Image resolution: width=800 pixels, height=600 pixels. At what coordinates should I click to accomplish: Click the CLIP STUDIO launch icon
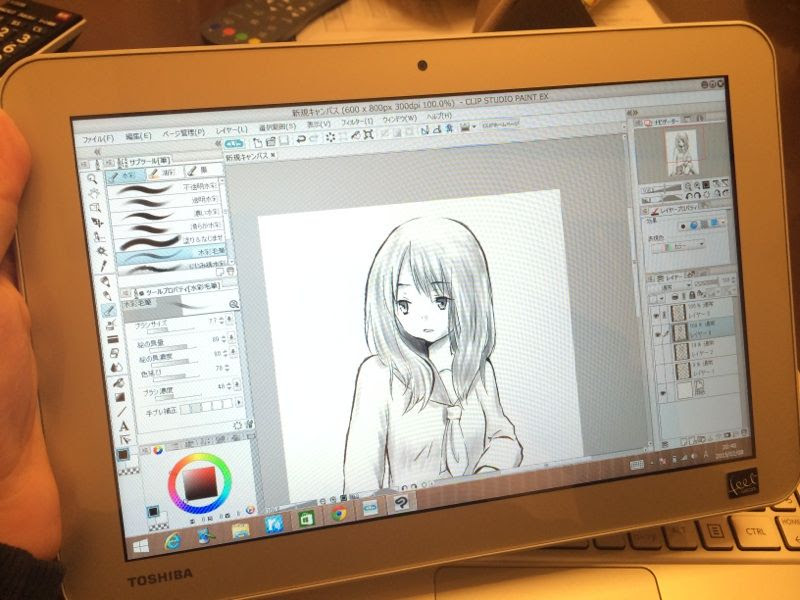(x=234, y=143)
